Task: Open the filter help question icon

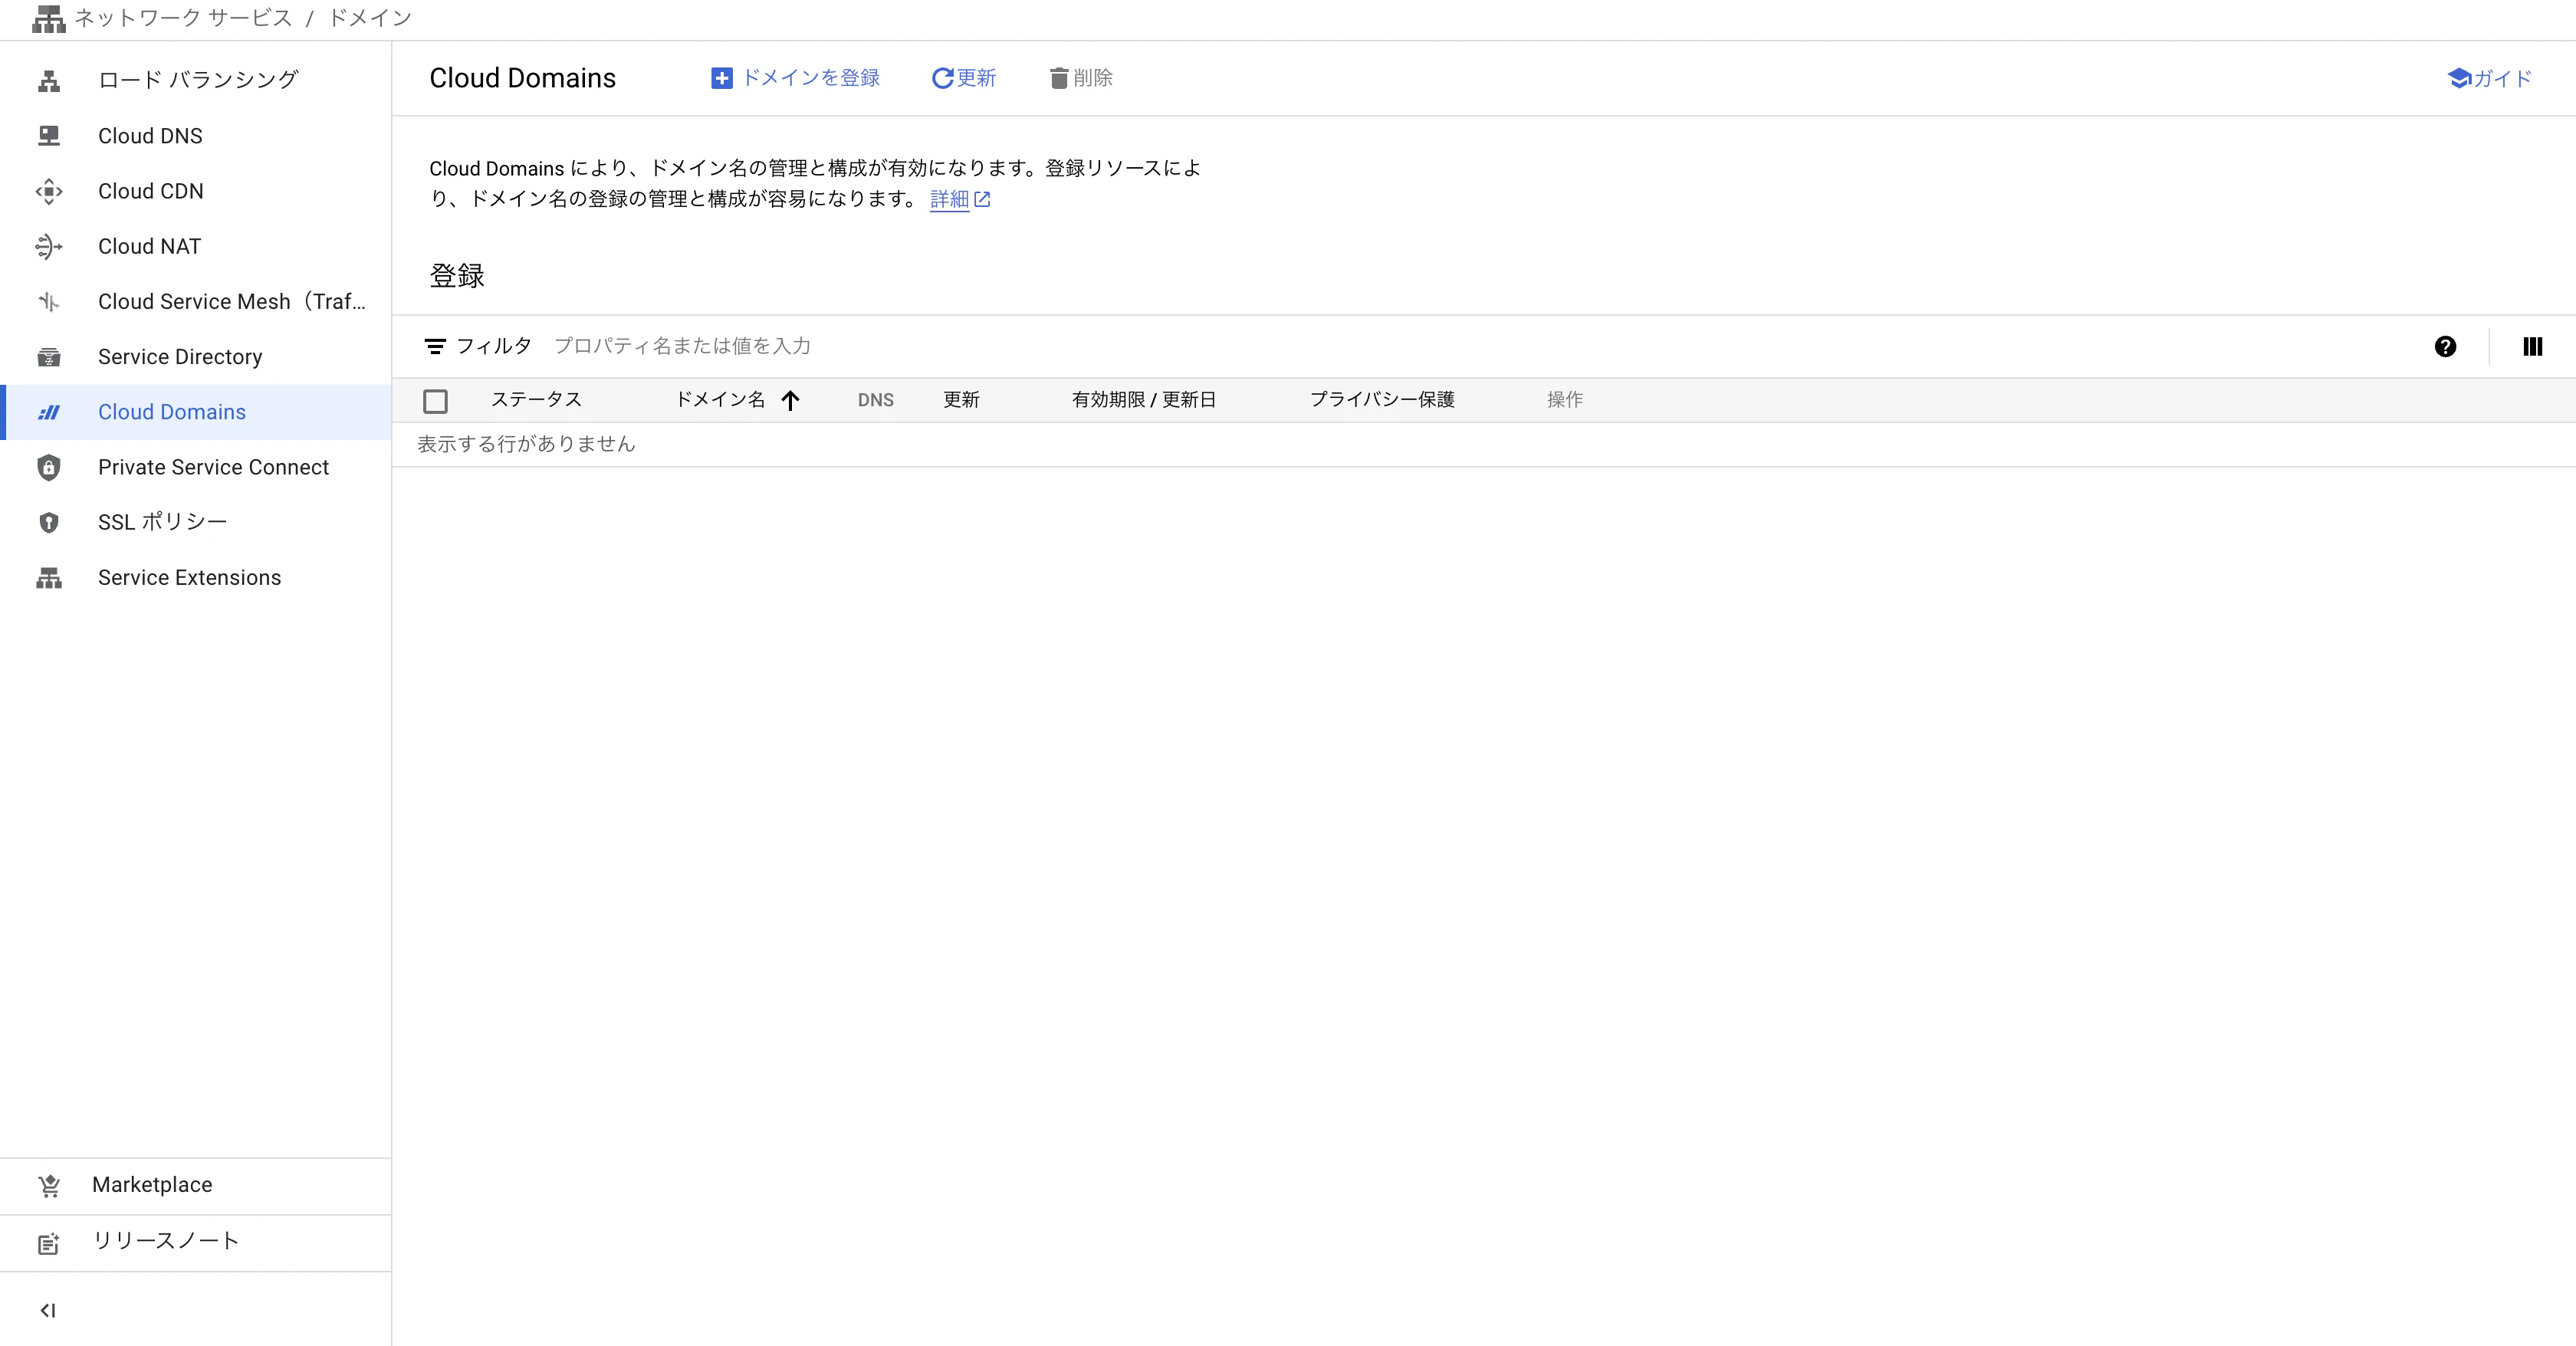Action: click(x=2445, y=346)
